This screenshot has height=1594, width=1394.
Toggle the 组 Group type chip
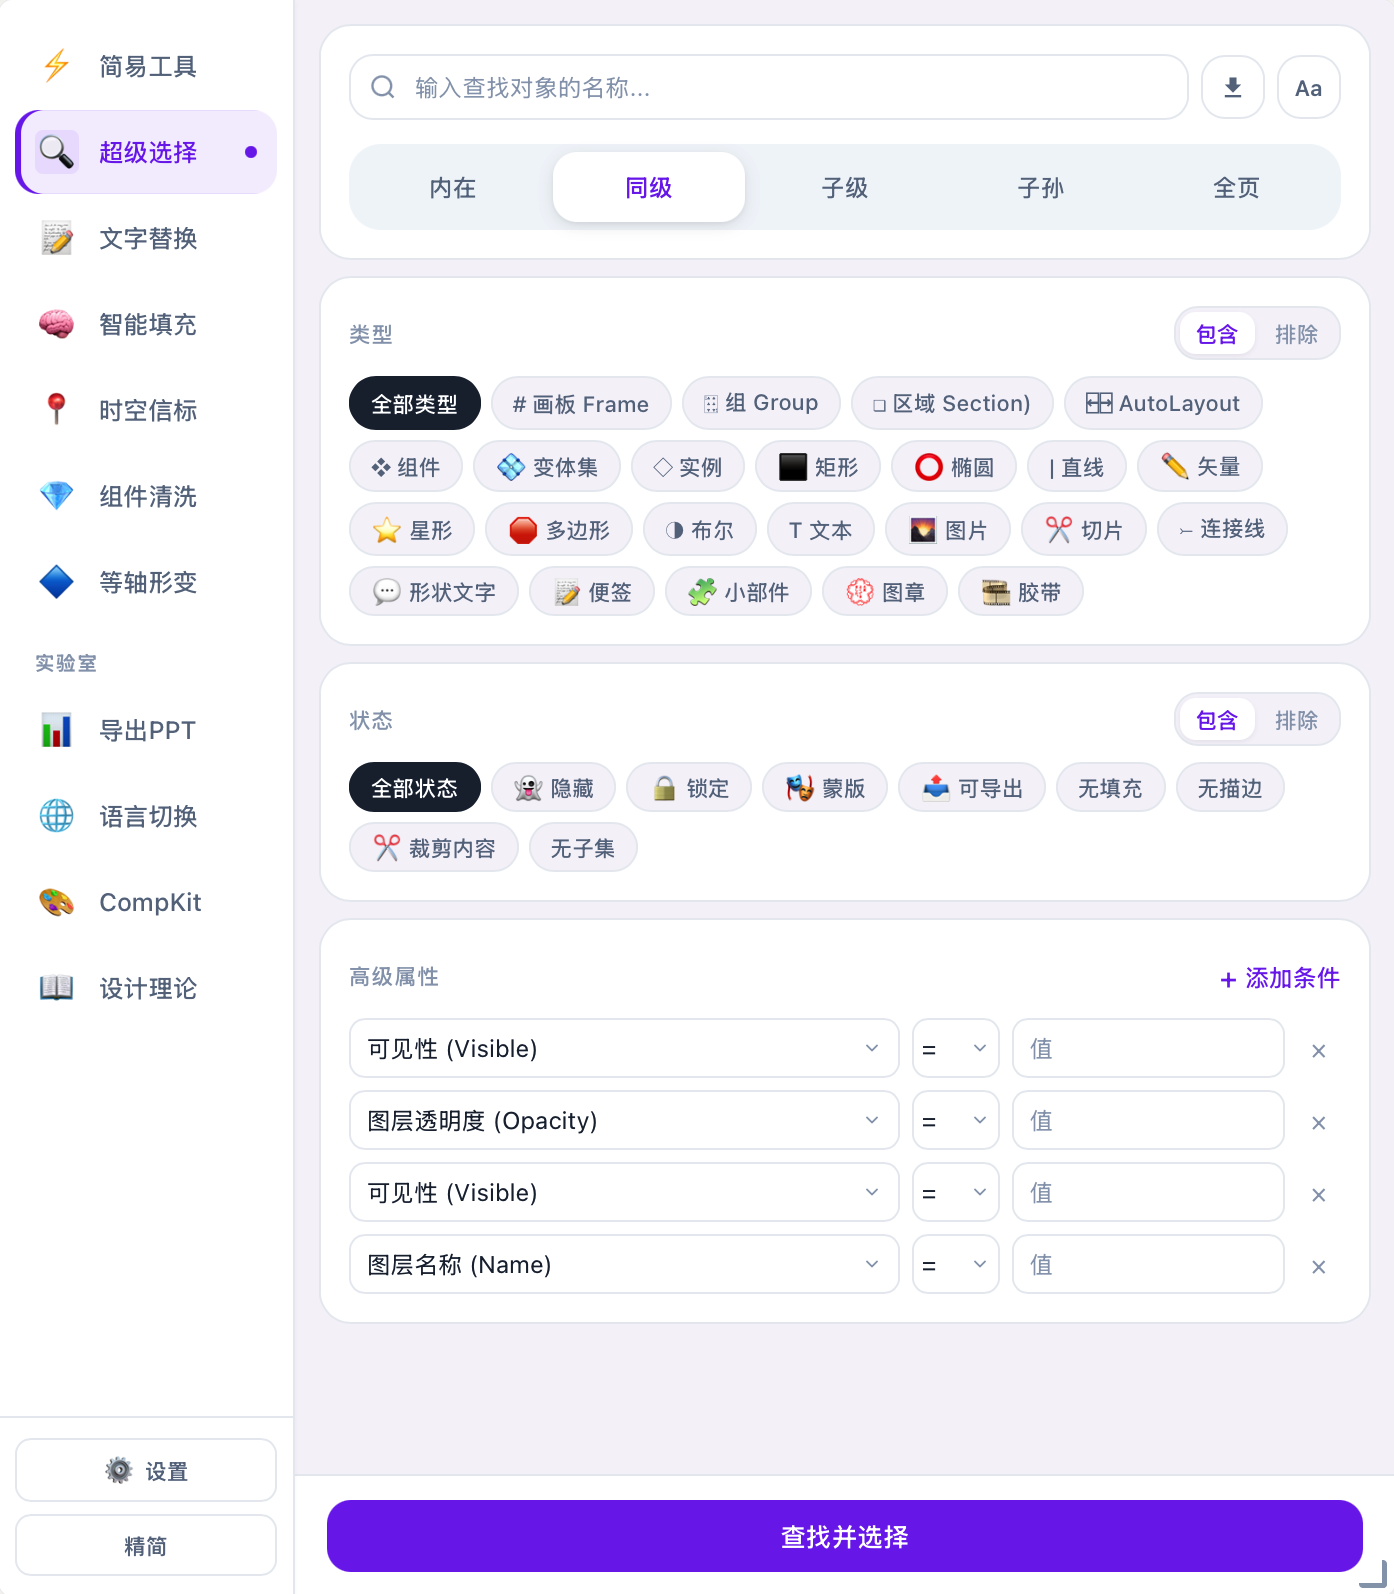coord(761,403)
